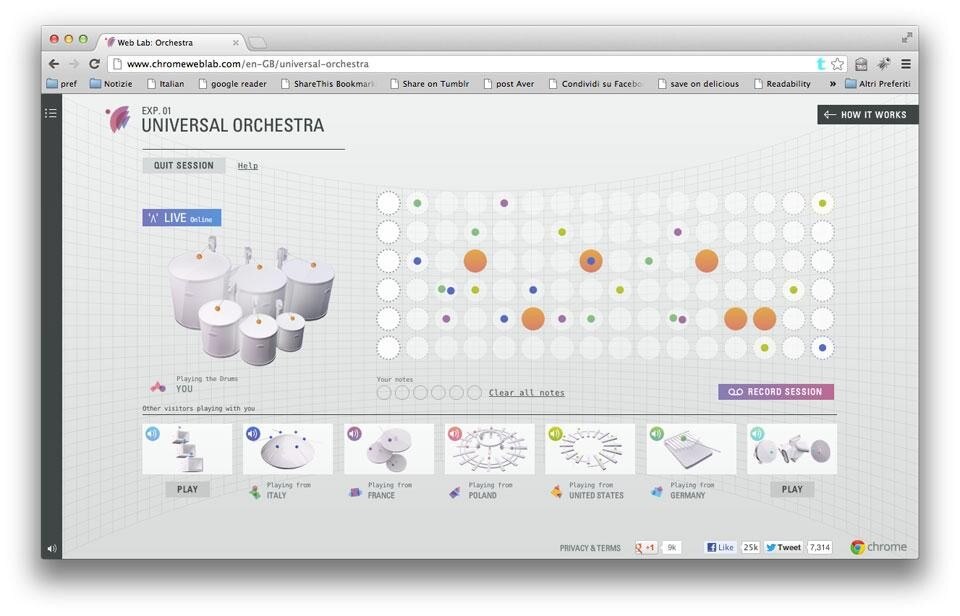Toggle master volume icon in bottom-left corner
Screen dimensions: 960x616
[x=52, y=548]
